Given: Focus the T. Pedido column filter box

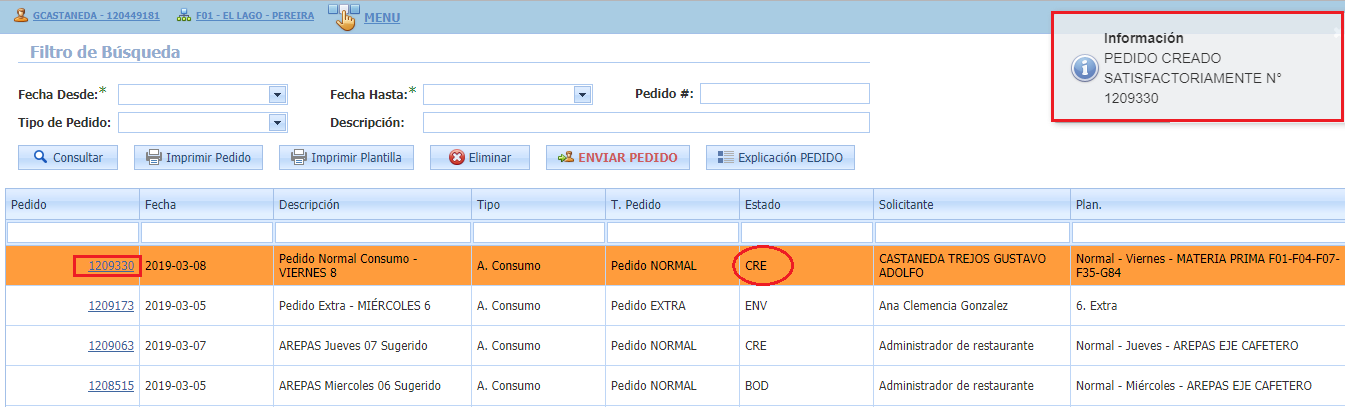Looking at the screenshot, I should (672, 232).
